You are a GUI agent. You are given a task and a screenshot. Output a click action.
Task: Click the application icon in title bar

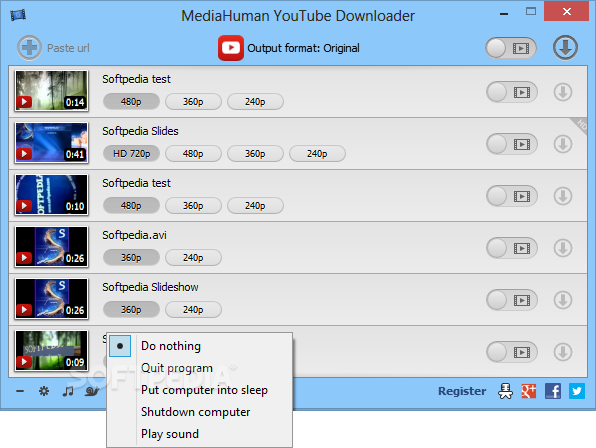[x=18, y=15]
